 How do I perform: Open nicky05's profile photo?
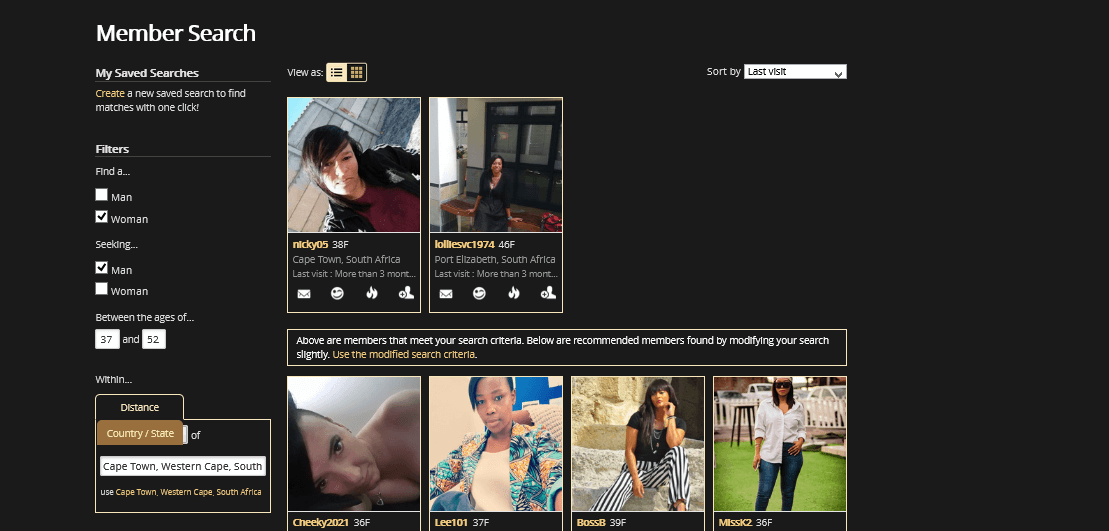[354, 165]
